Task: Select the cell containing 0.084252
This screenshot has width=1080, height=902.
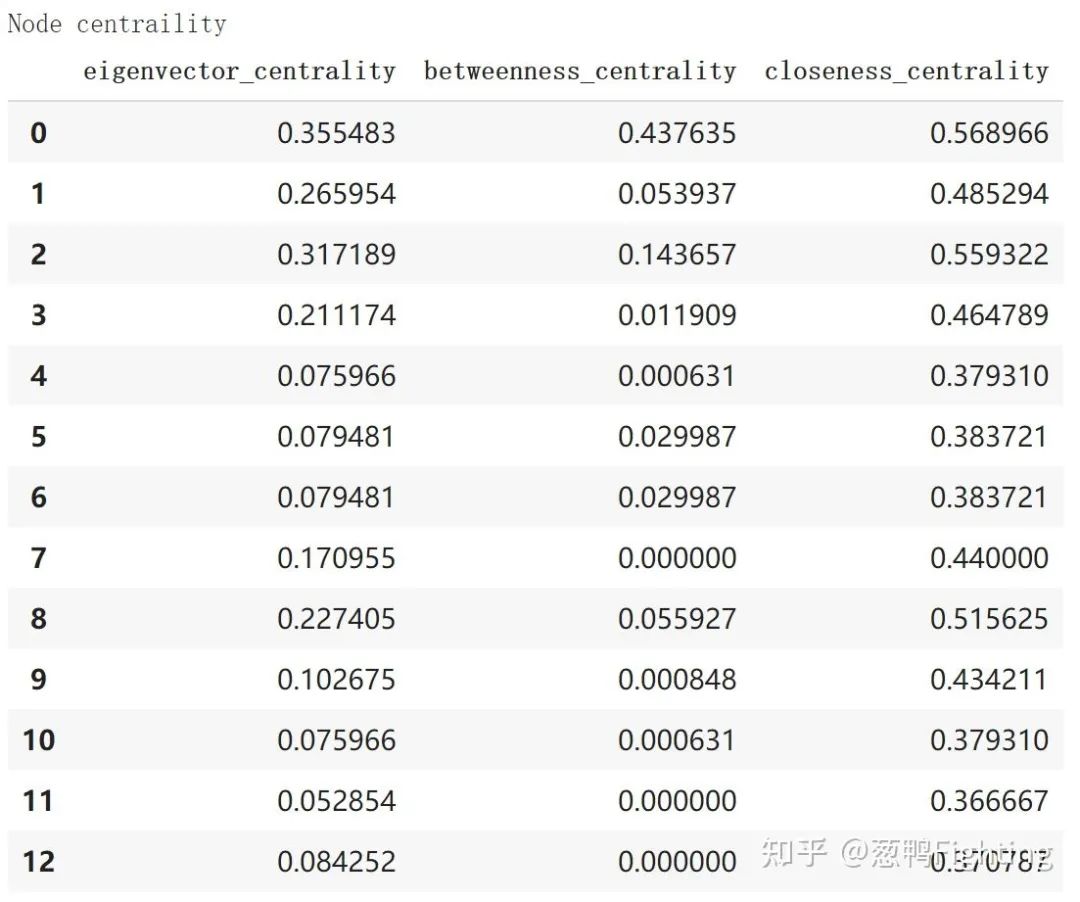Action: coord(336,861)
